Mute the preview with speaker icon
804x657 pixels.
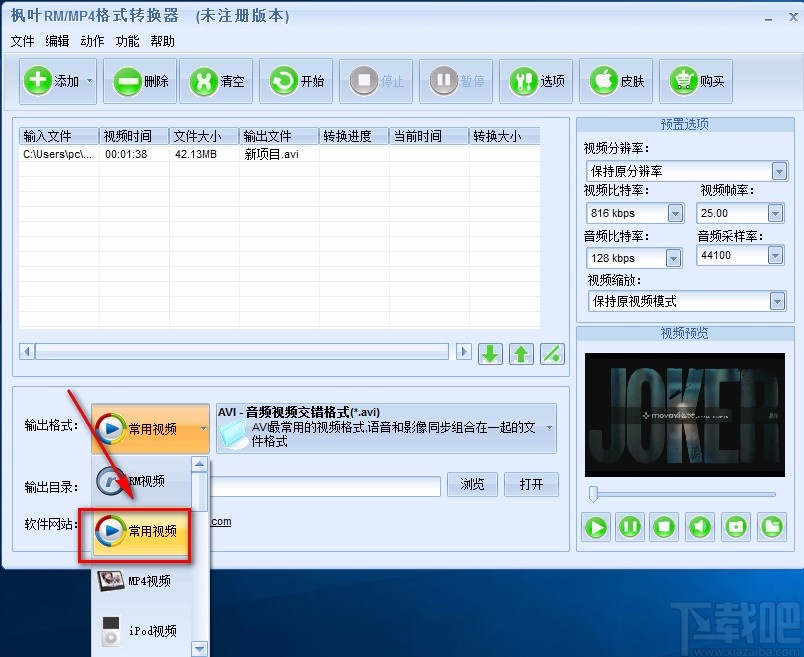[x=700, y=527]
